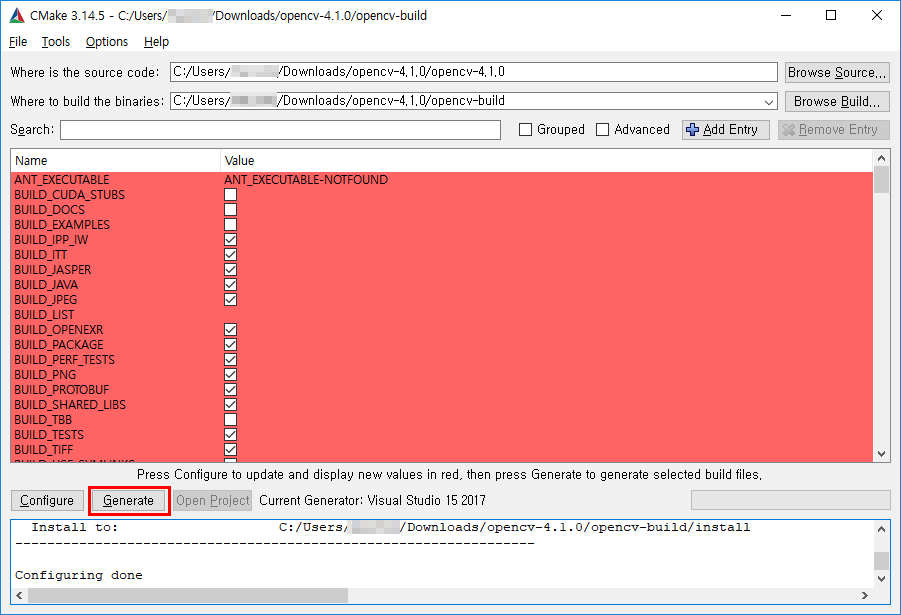
Task: Click the Browse Source button
Action: click(837, 72)
